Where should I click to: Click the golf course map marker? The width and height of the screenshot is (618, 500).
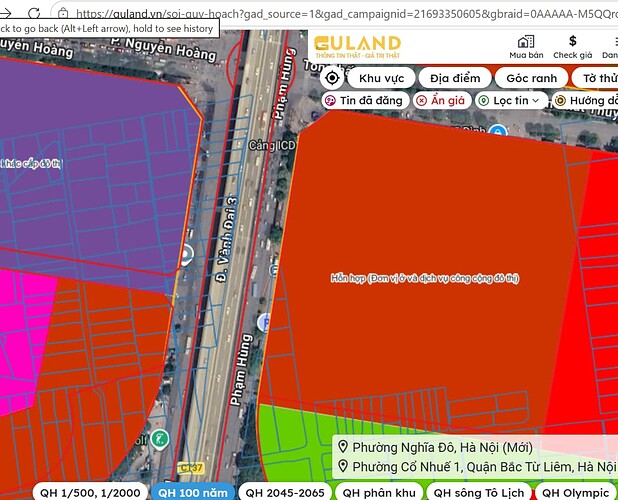pyautogui.click(x=160, y=439)
